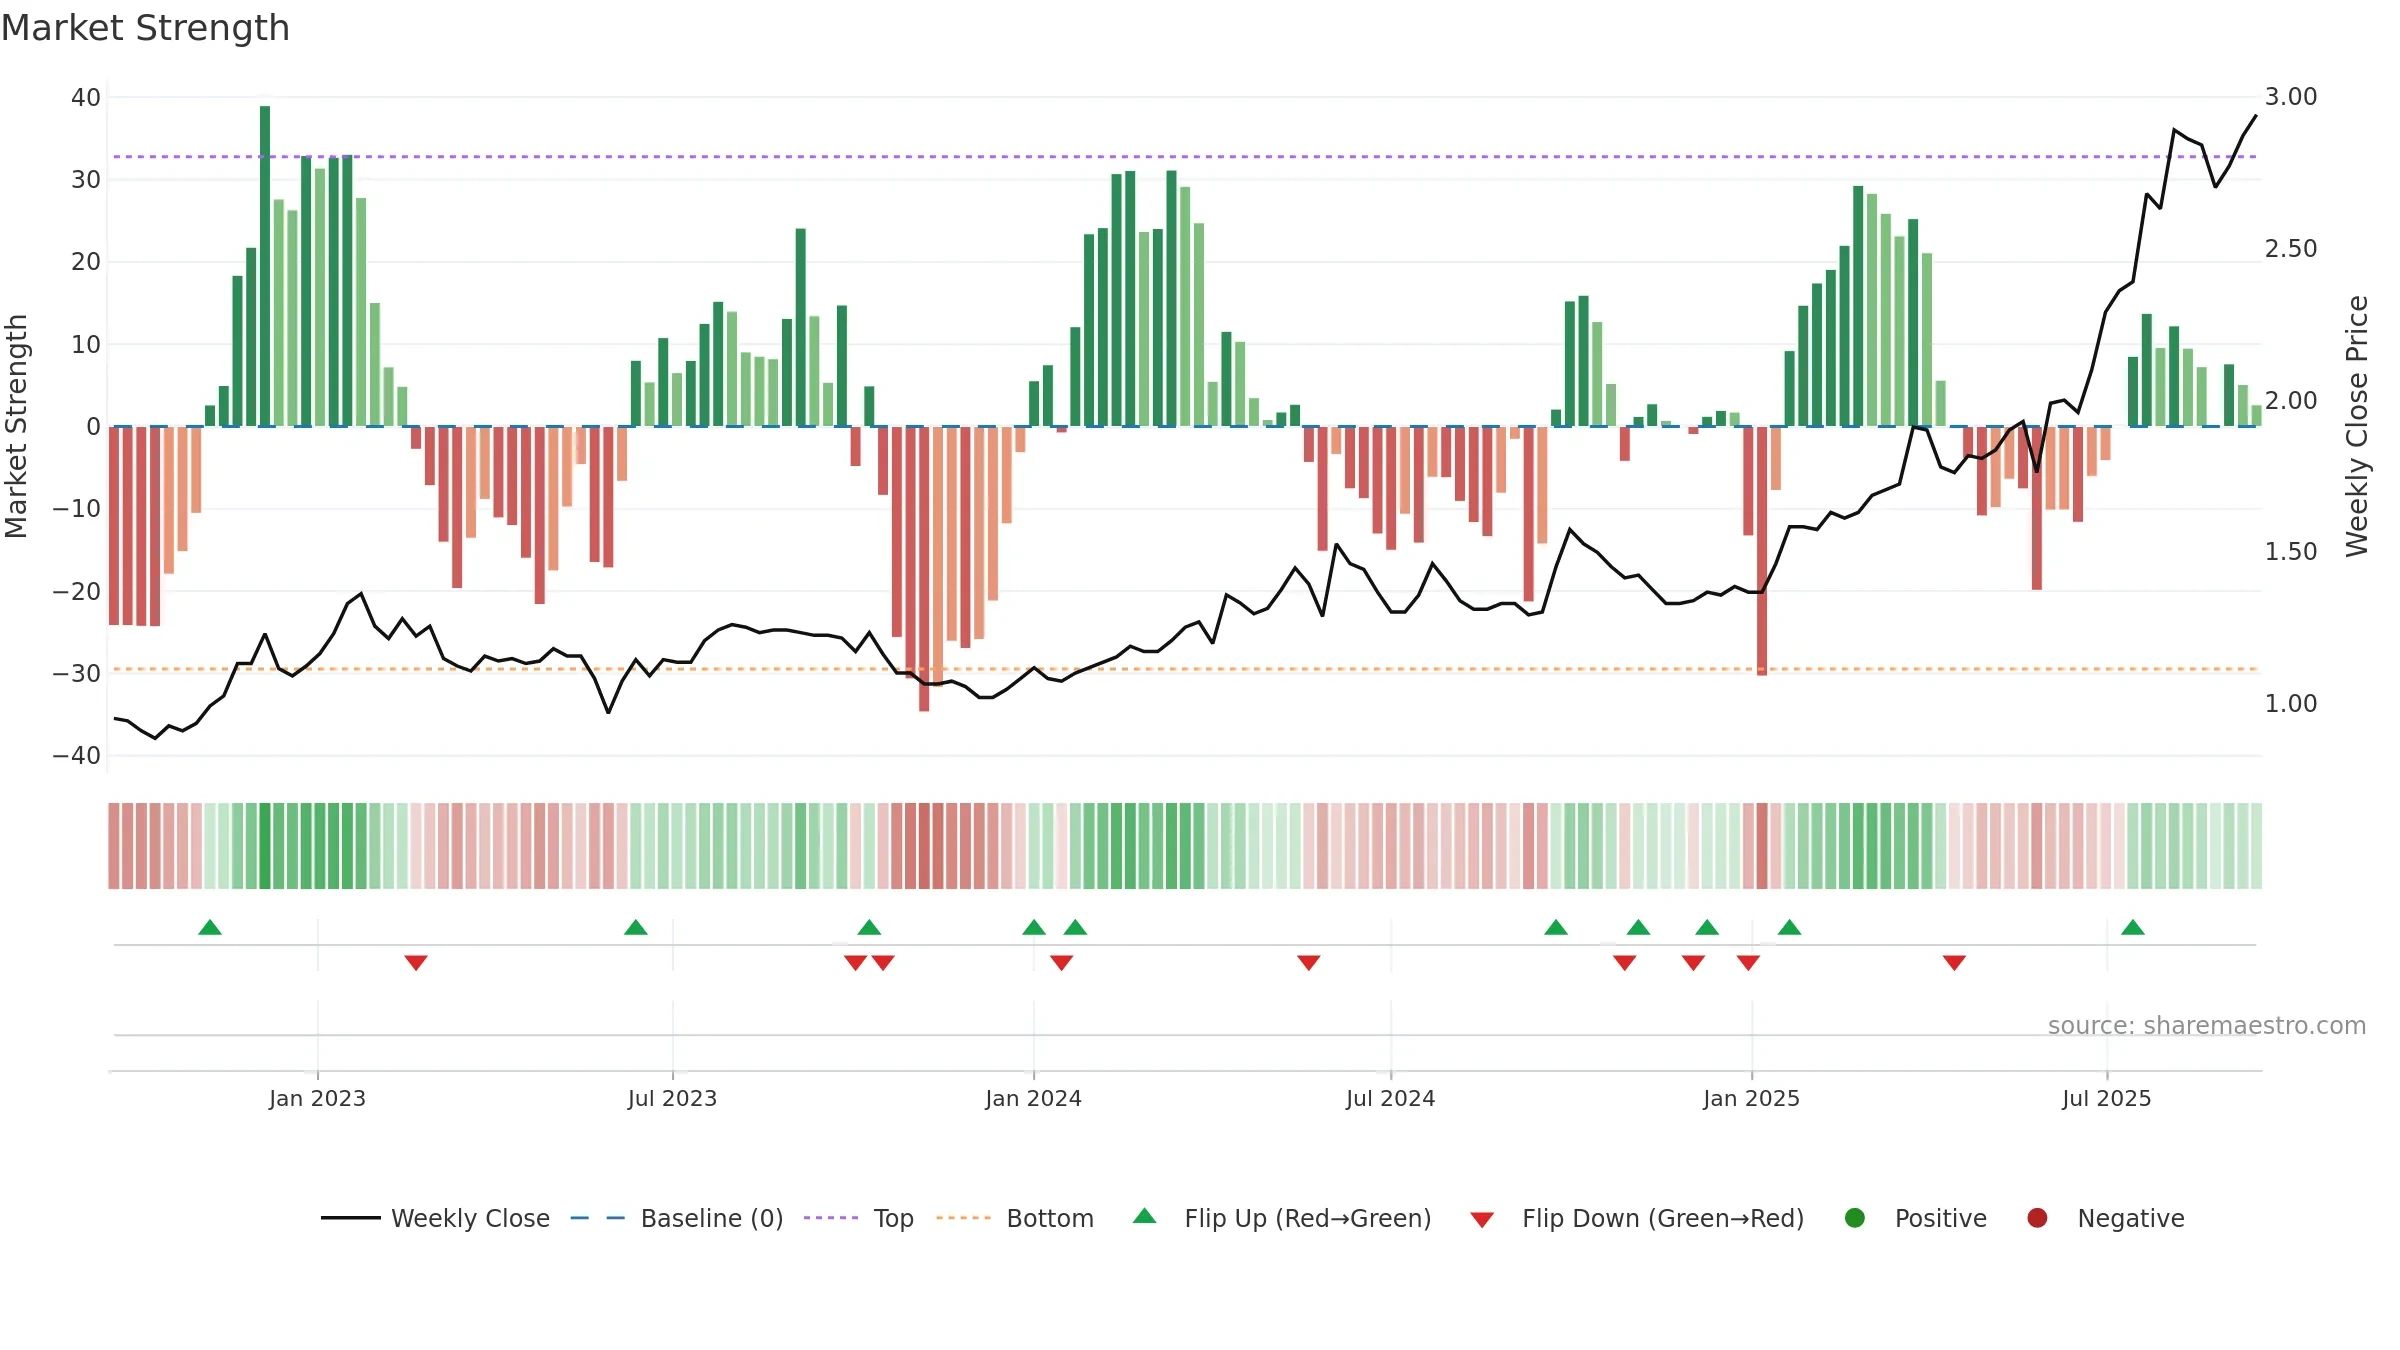Click the green Positive legend circle
2400x1350 pixels.
[x=1855, y=1218]
